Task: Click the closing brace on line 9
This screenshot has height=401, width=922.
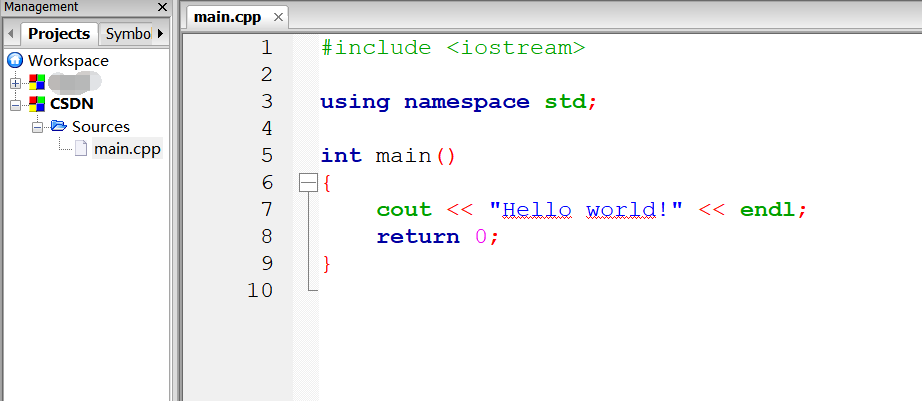Action: (328, 264)
